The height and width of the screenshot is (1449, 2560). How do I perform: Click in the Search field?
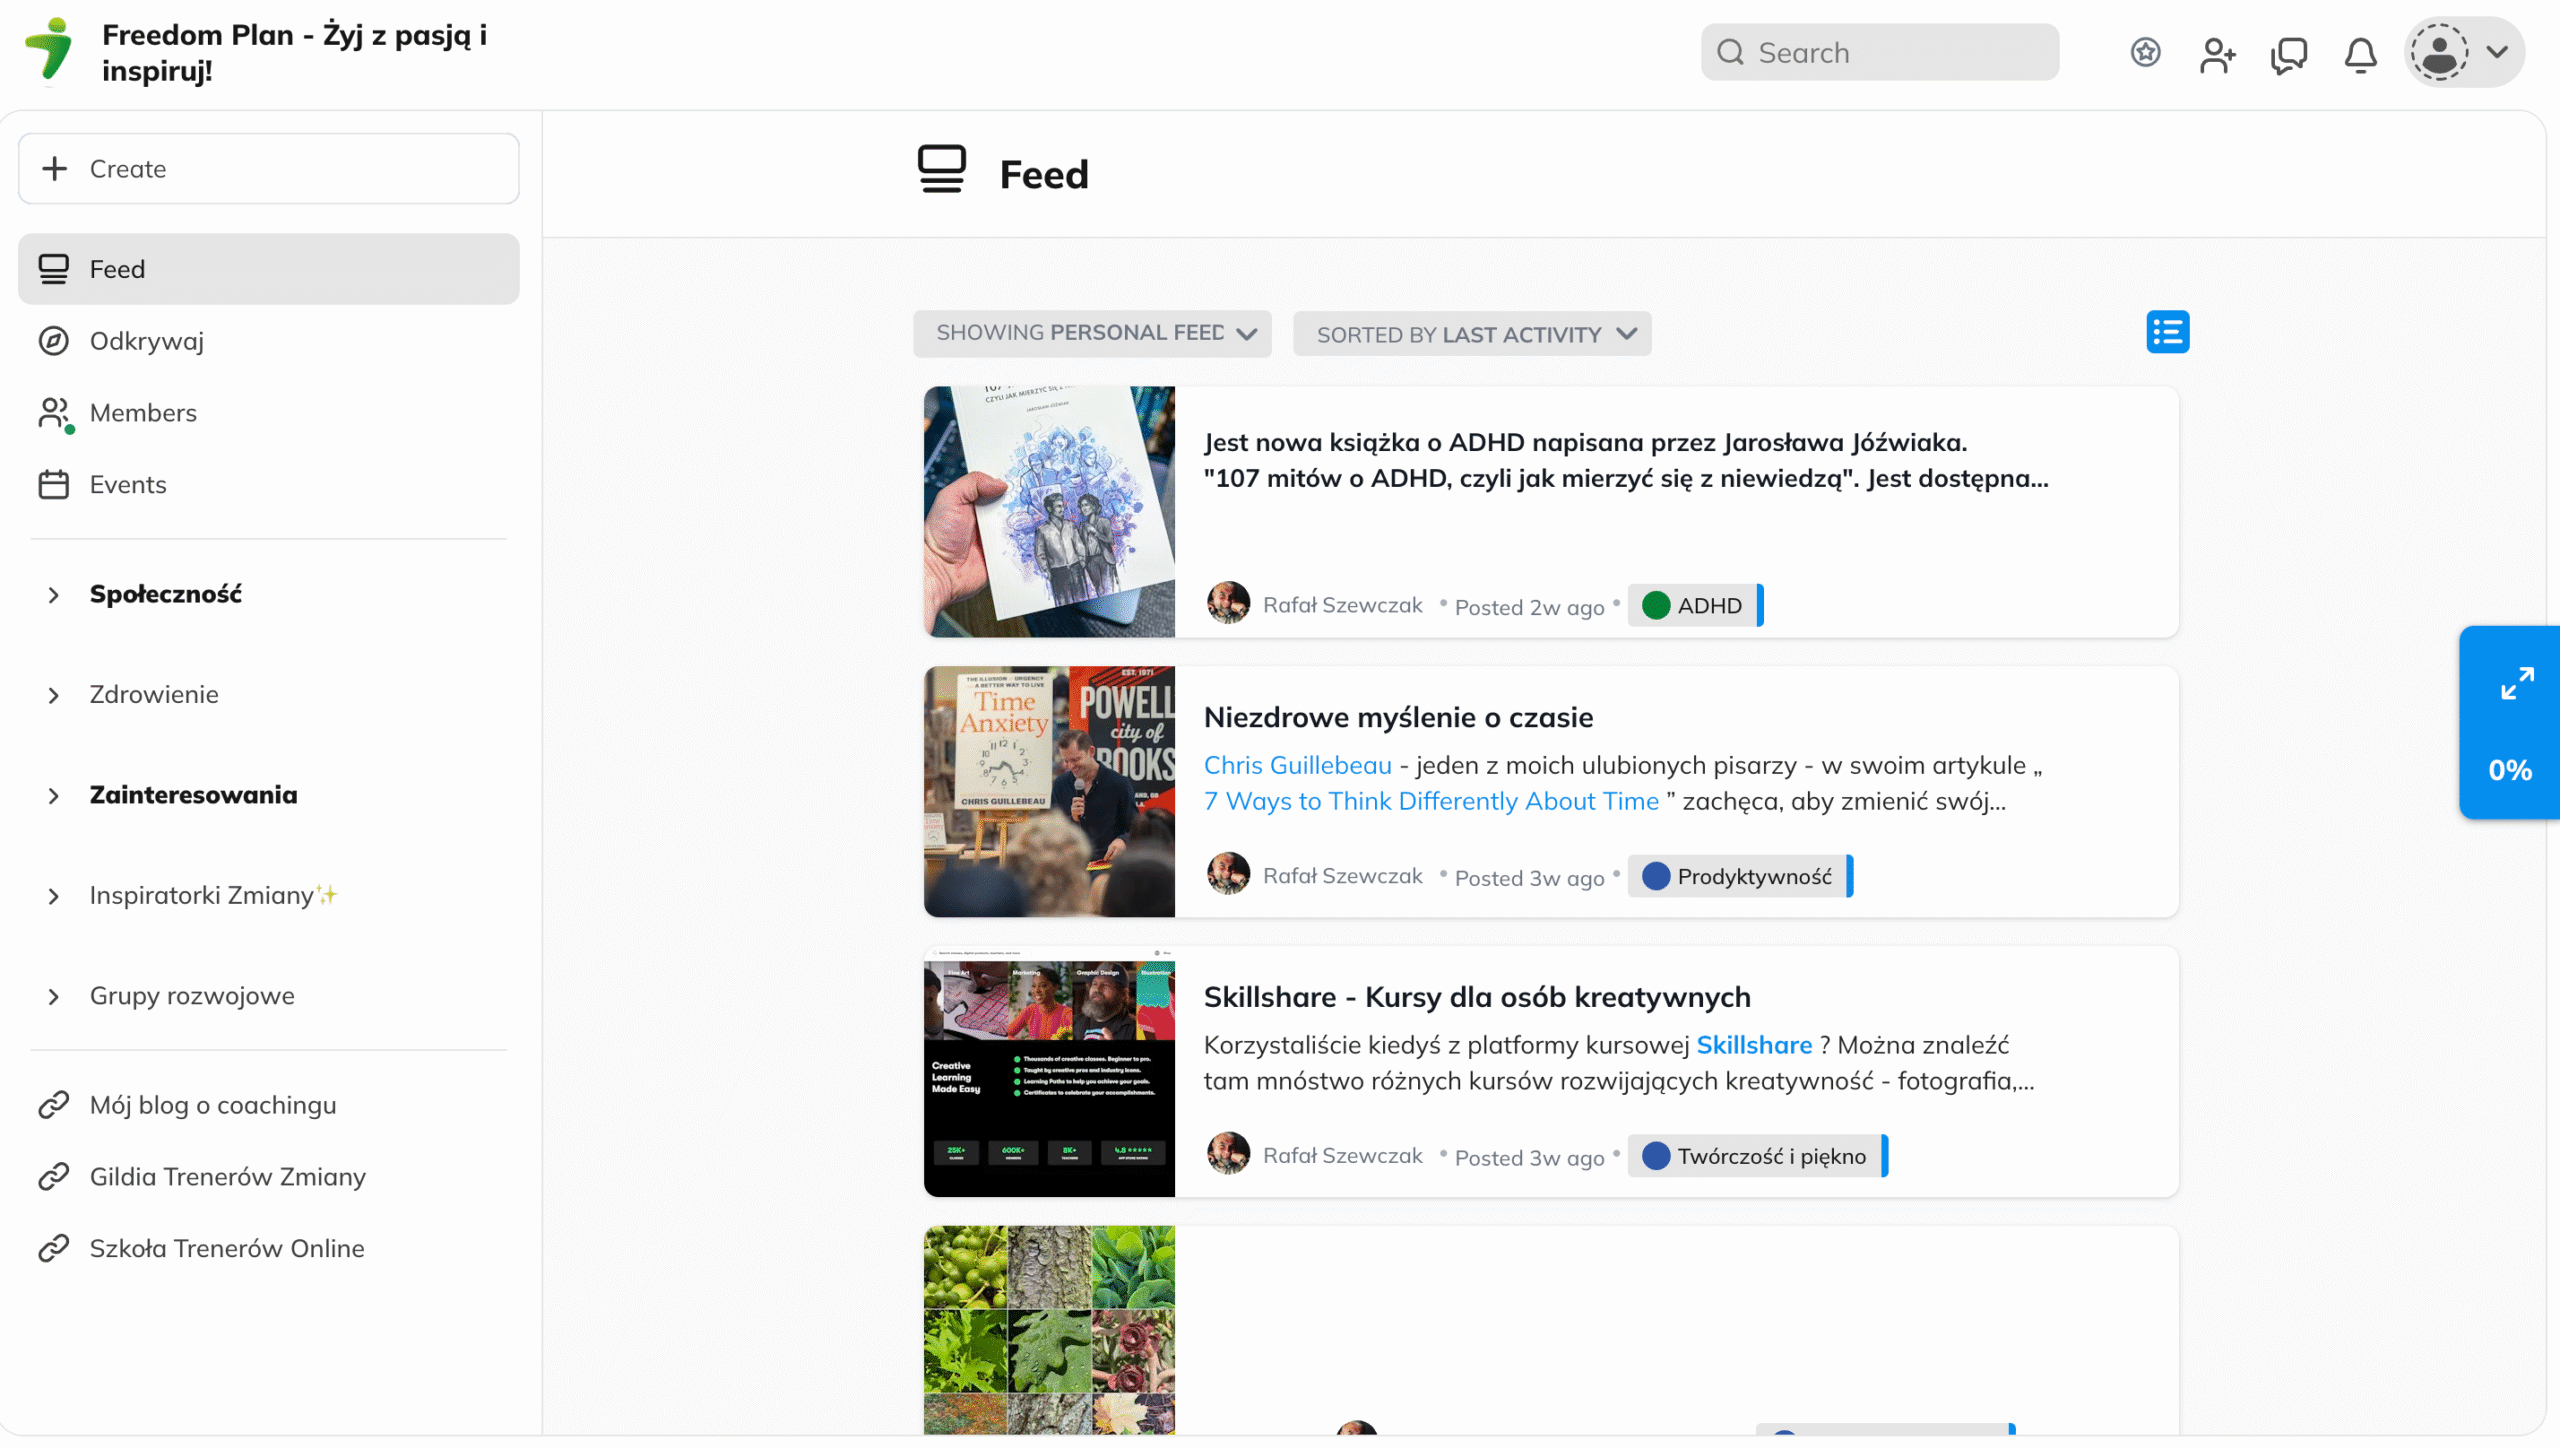click(x=1880, y=52)
